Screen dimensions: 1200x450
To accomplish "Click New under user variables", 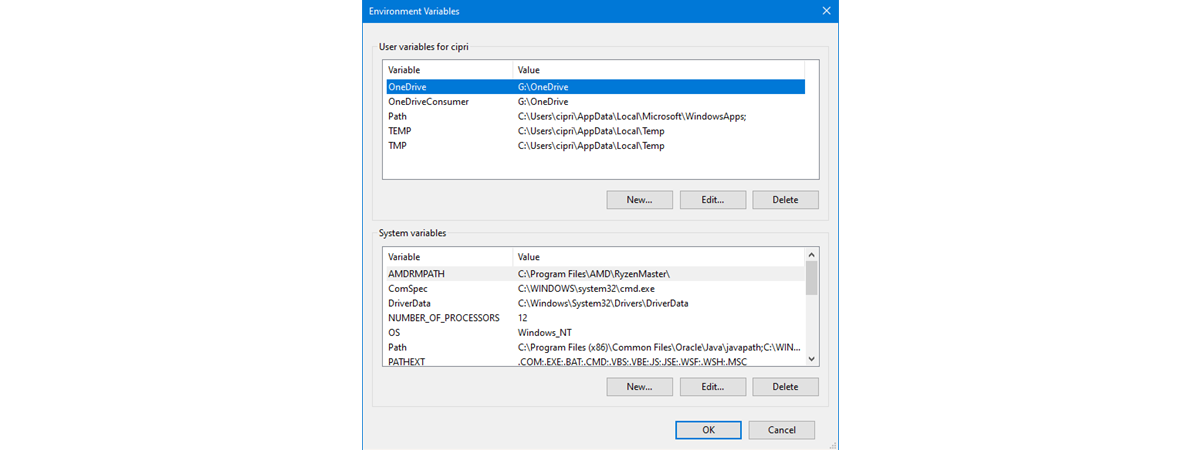I will [x=639, y=200].
